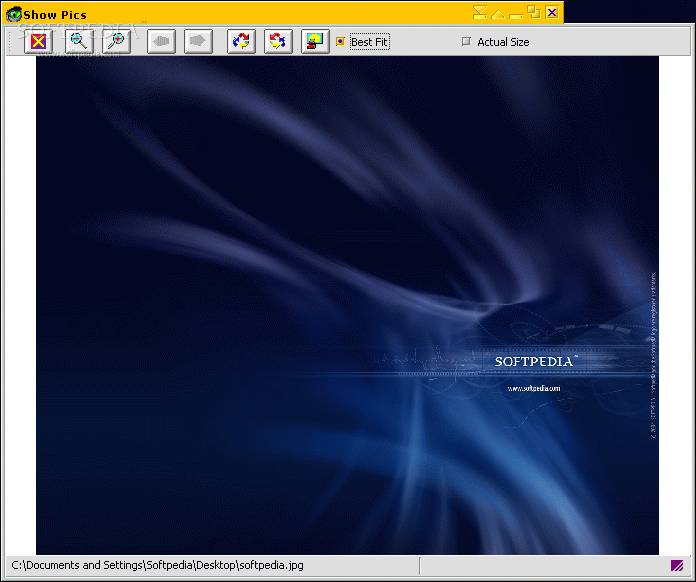Click the zoom in magnifier button
Viewport: 696px width, 582px height.
point(116,42)
